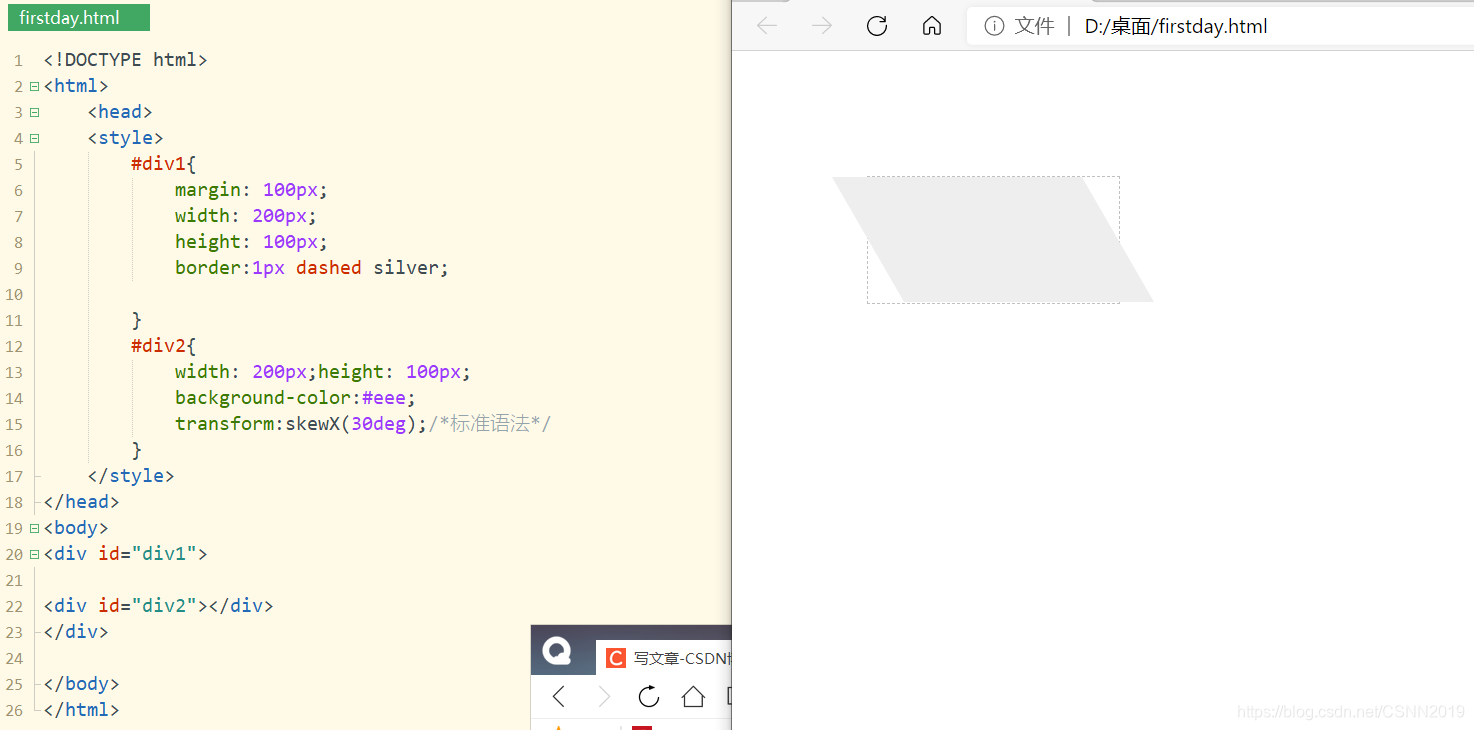1474x730 pixels.
Task: Collapse the div1 fold marker at line 20
Action: (x=34, y=555)
